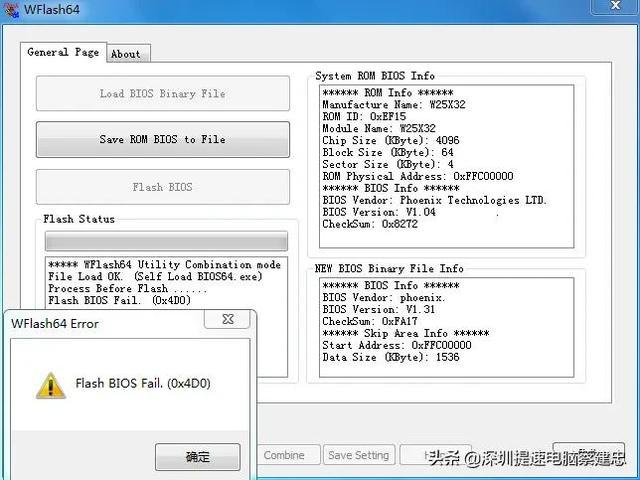Click Load BIOS Binary File button

(x=163, y=93)
